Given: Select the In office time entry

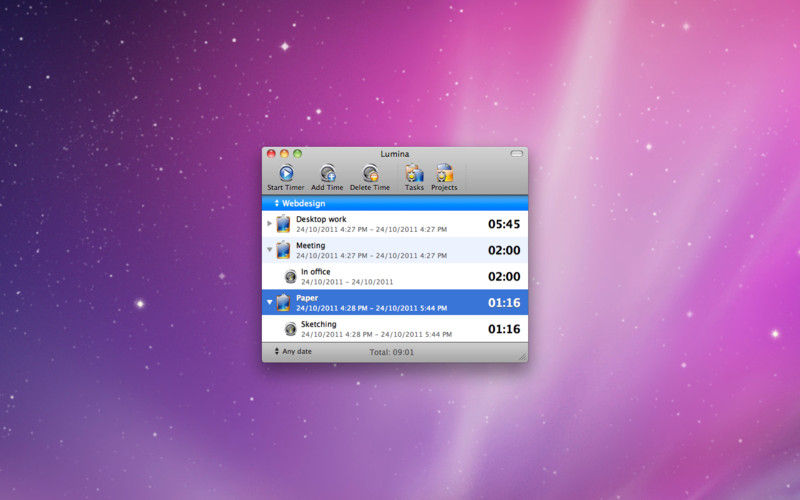Looking at the screenshot, I should click(315, 272).
